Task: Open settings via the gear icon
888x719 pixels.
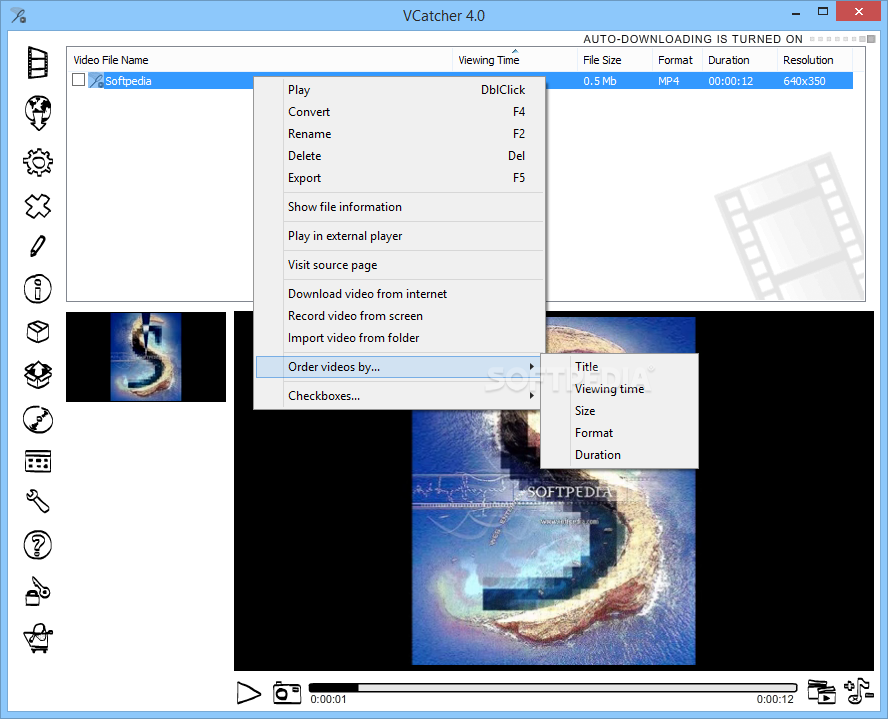Action: 38,162
